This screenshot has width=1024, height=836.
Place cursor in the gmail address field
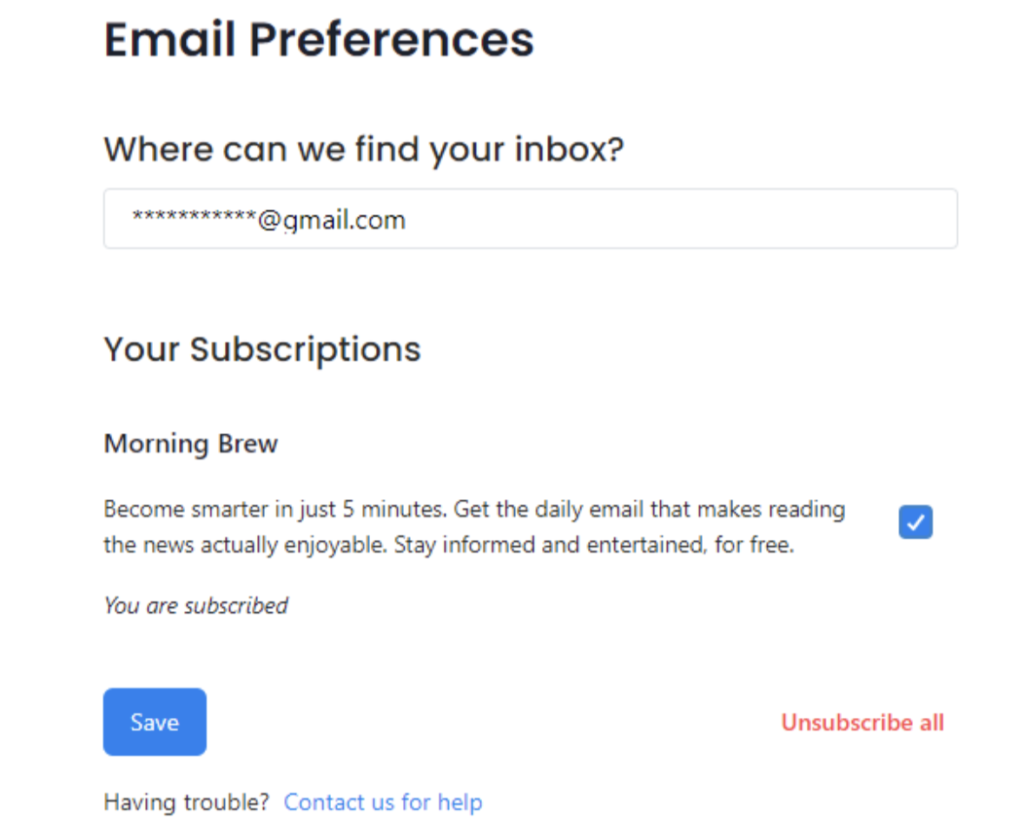(530, 218)
